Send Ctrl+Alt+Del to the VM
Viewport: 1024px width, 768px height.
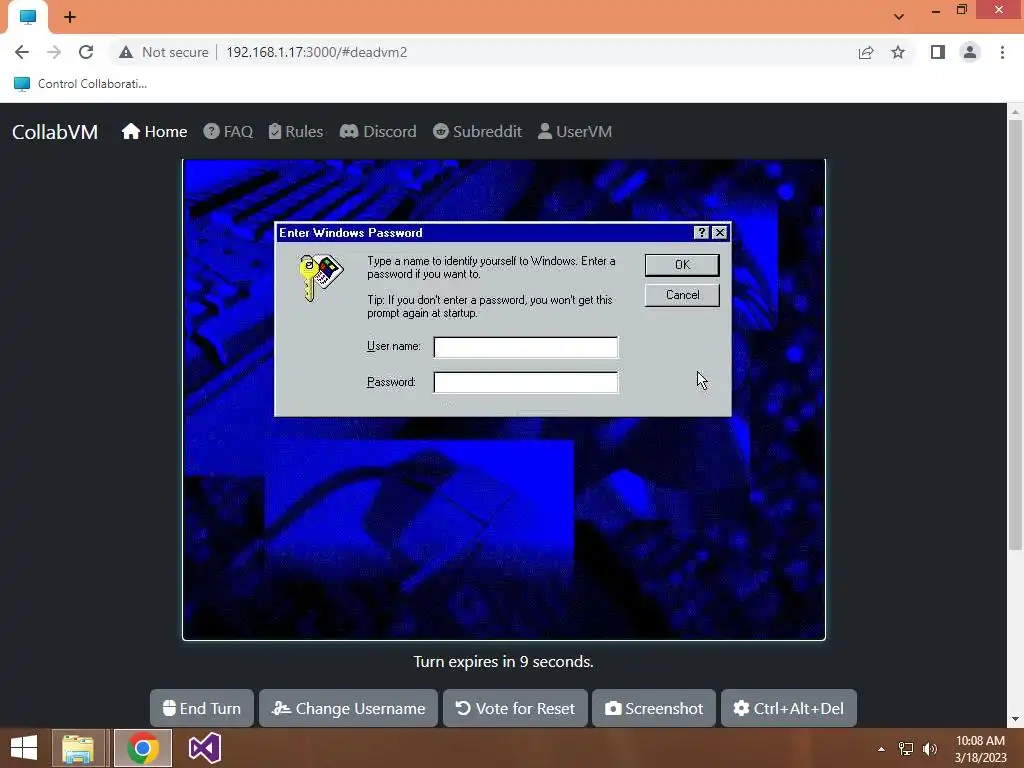[x=789, y=709]
